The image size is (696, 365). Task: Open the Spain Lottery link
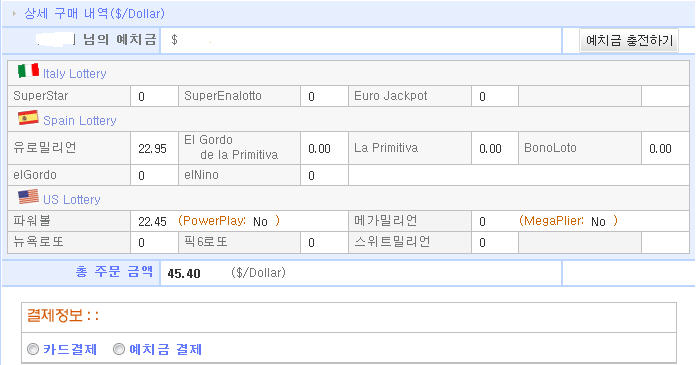pyautogui.click(x=79, y=120)
